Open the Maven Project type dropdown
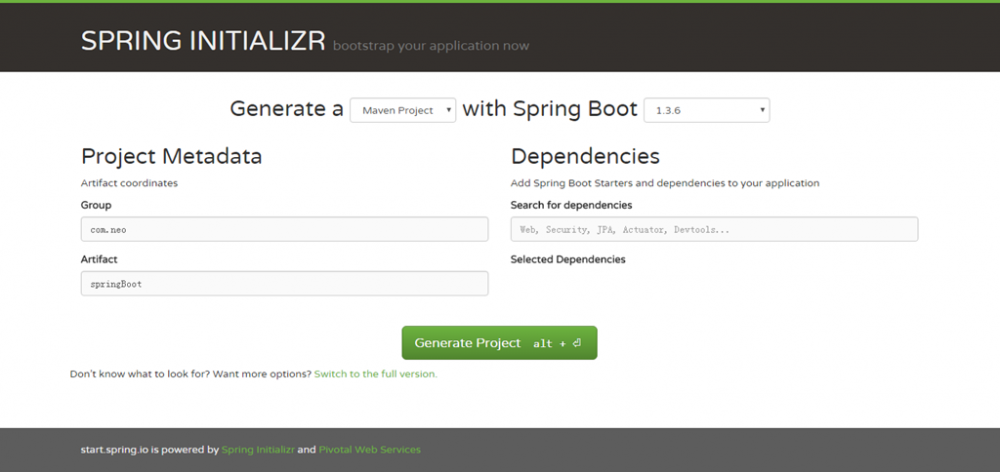The image size is (1000, 472). tap(402, 110)
